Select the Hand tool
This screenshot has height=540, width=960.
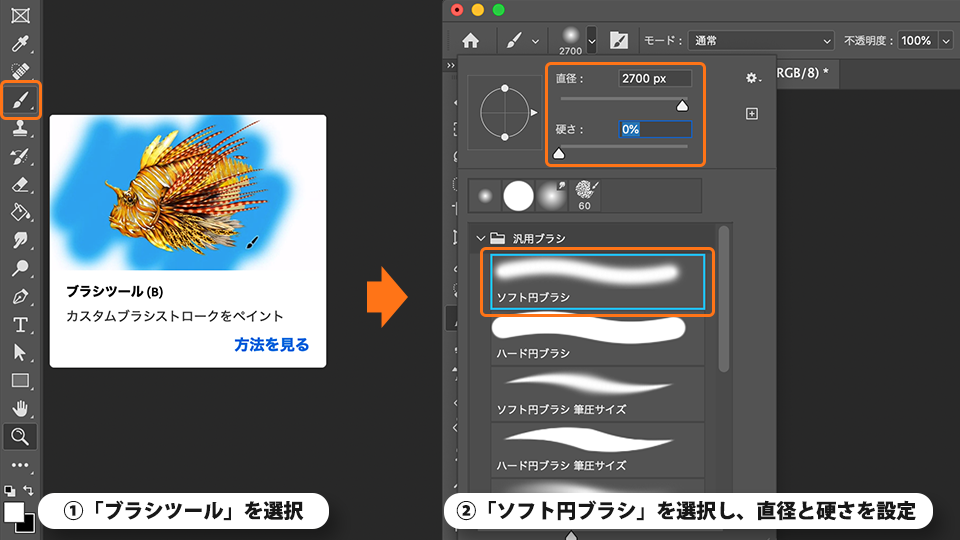(20, 408)
